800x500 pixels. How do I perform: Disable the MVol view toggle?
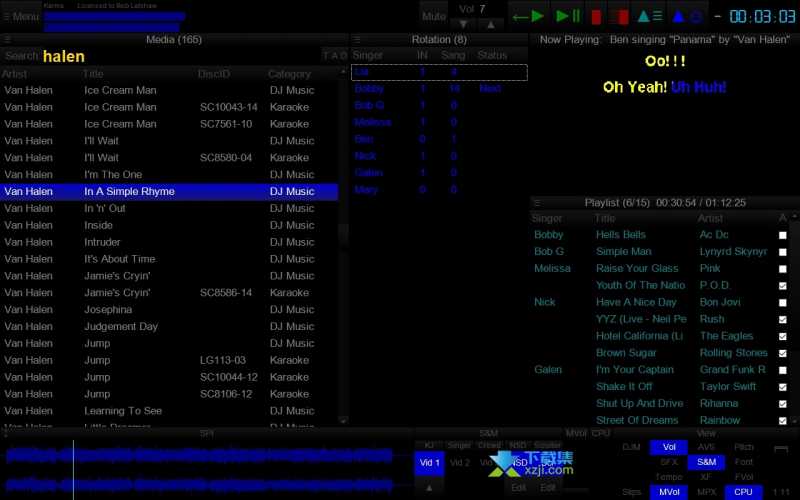pyautogui.click(x=668, y=492)
